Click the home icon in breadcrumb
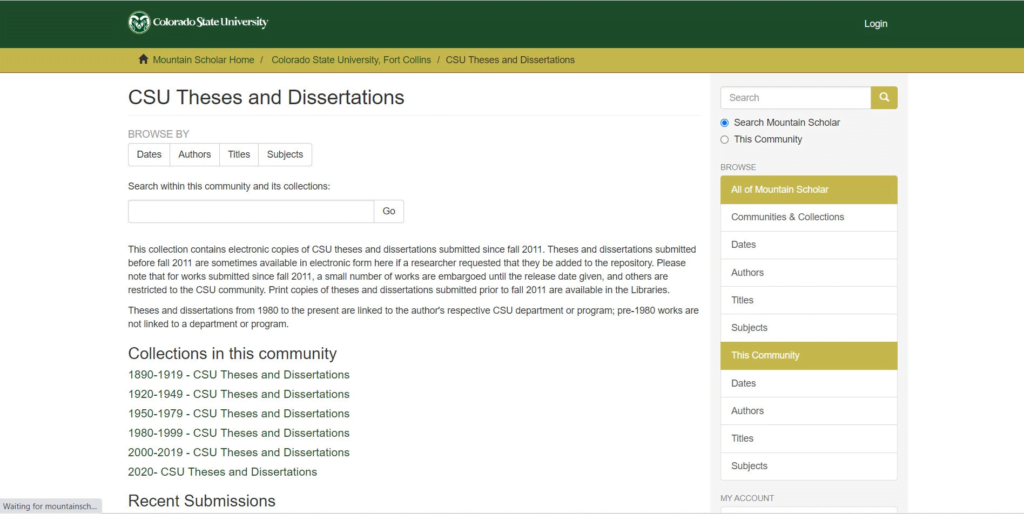This screenshot has width=1024, height=514. point(143,59)
